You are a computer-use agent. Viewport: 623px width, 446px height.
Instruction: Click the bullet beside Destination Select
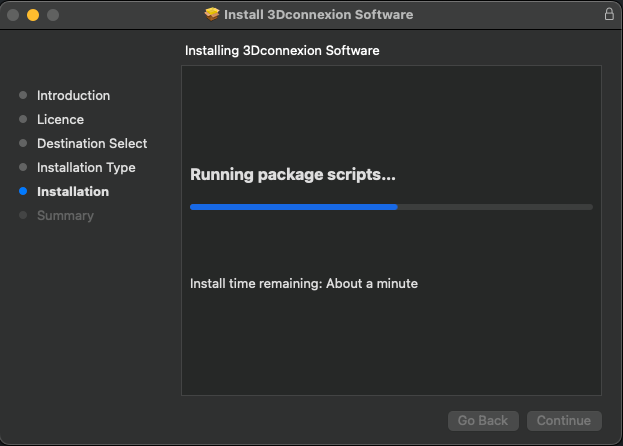(23, 143)
